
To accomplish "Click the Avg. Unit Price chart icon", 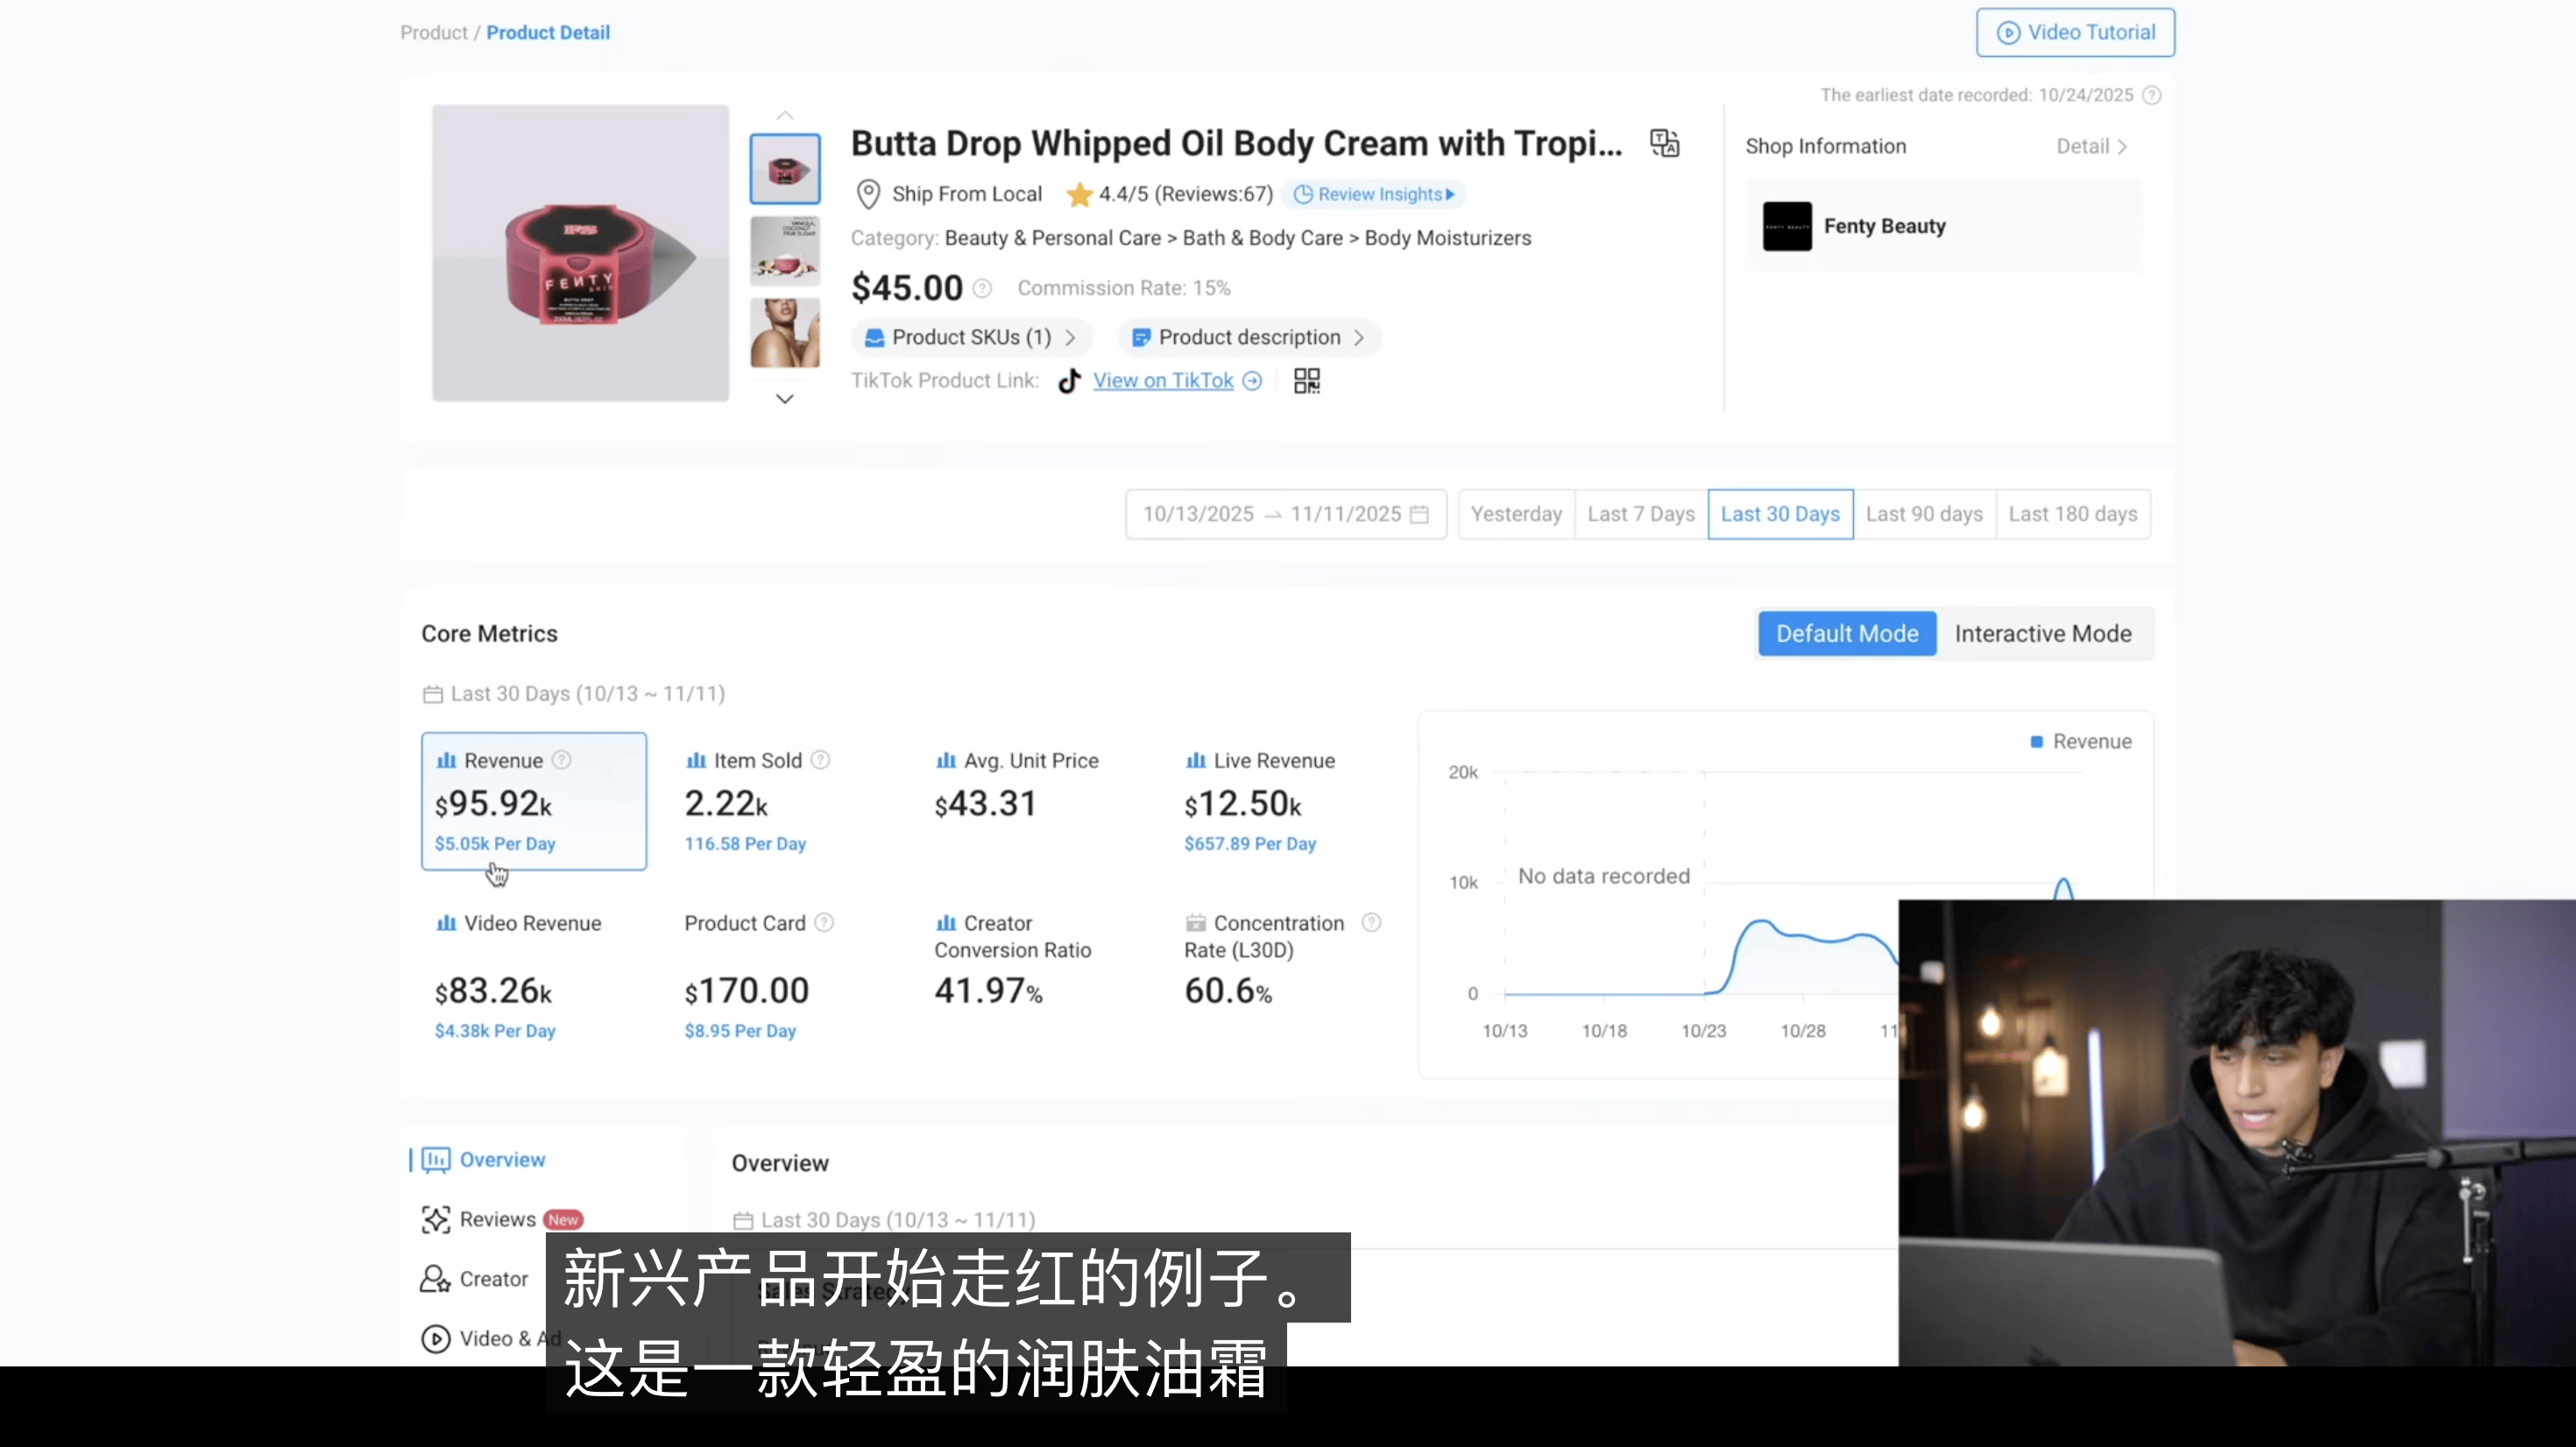I will [x=946, y=761].
